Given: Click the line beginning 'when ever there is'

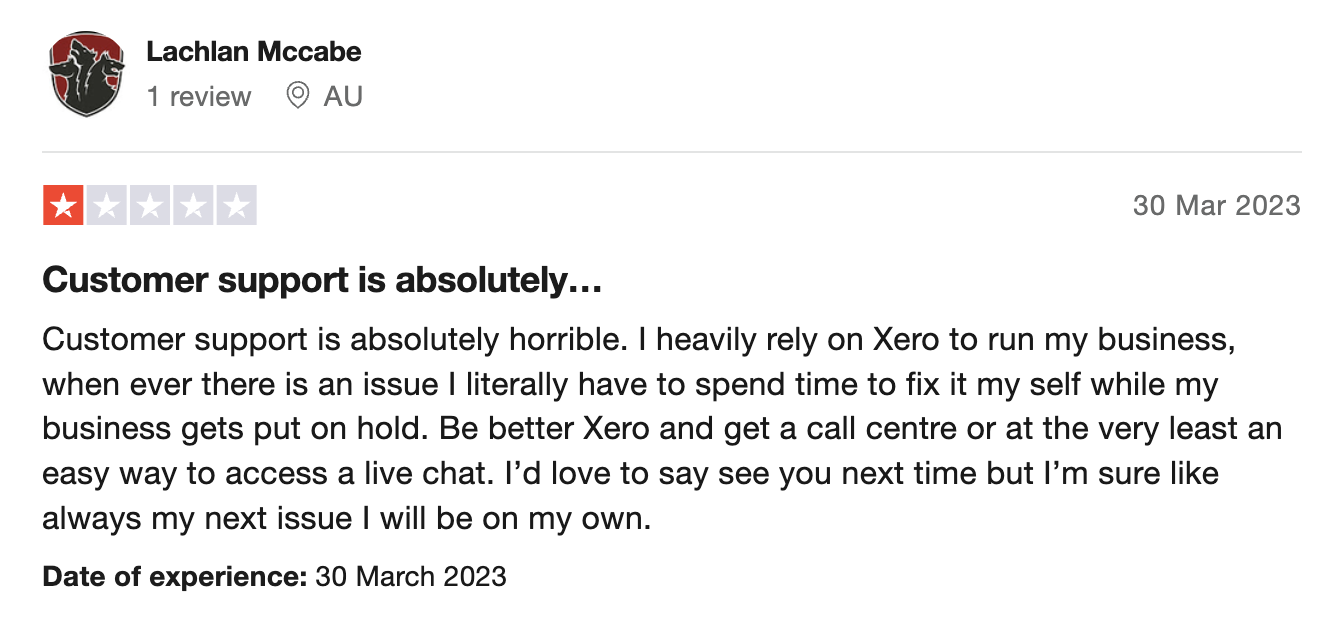Looking at the screenshot, I should [x=630, y=384].
